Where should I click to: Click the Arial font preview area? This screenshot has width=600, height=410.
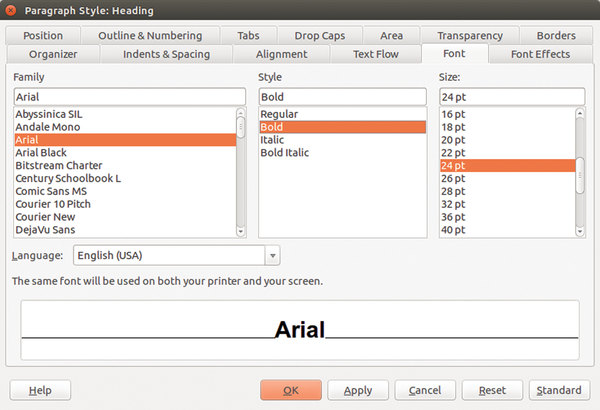300,330
